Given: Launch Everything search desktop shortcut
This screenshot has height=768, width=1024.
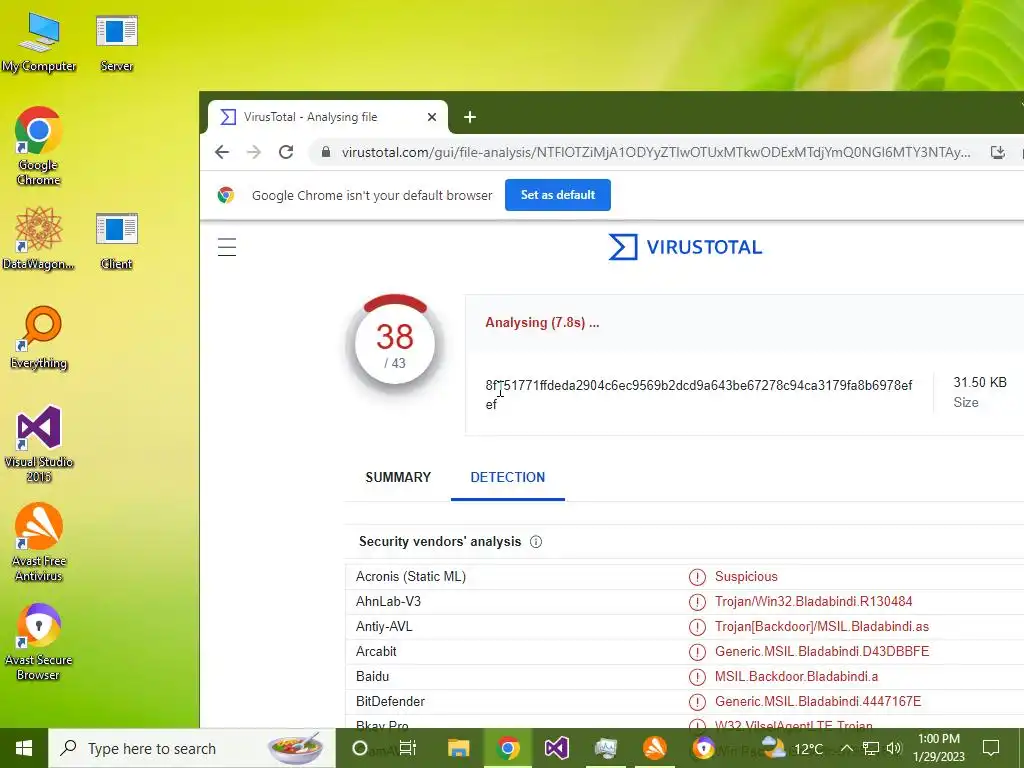Looking at the screenshot, I should [39, 338].
